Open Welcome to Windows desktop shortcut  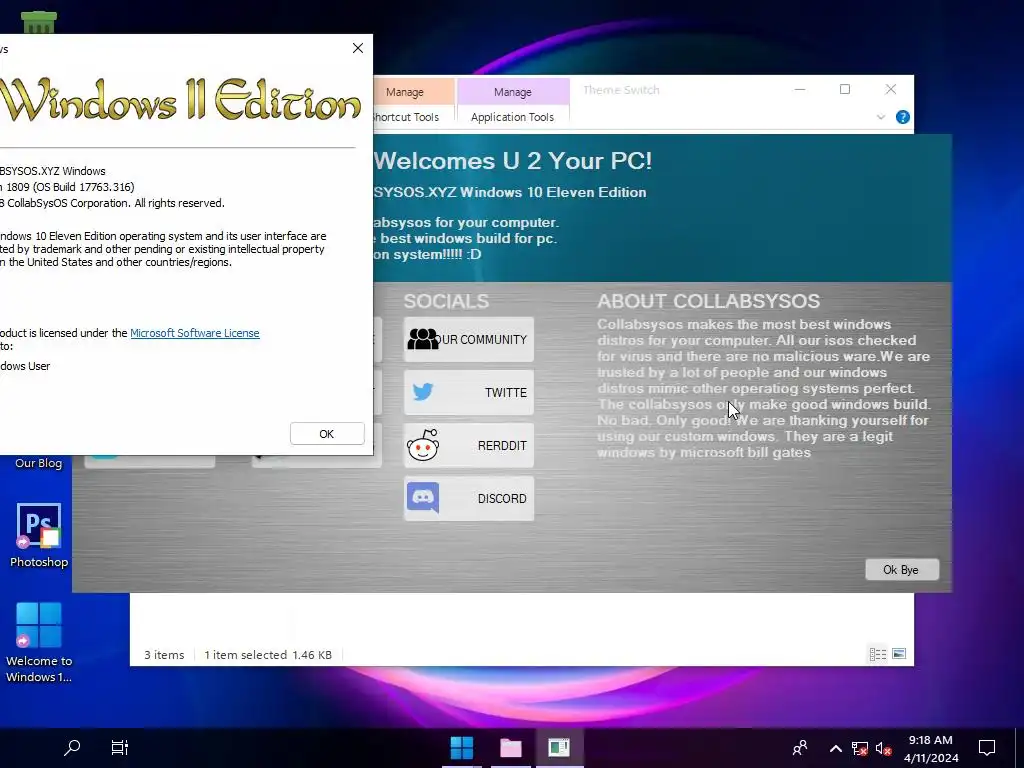(x=39, y=643)
